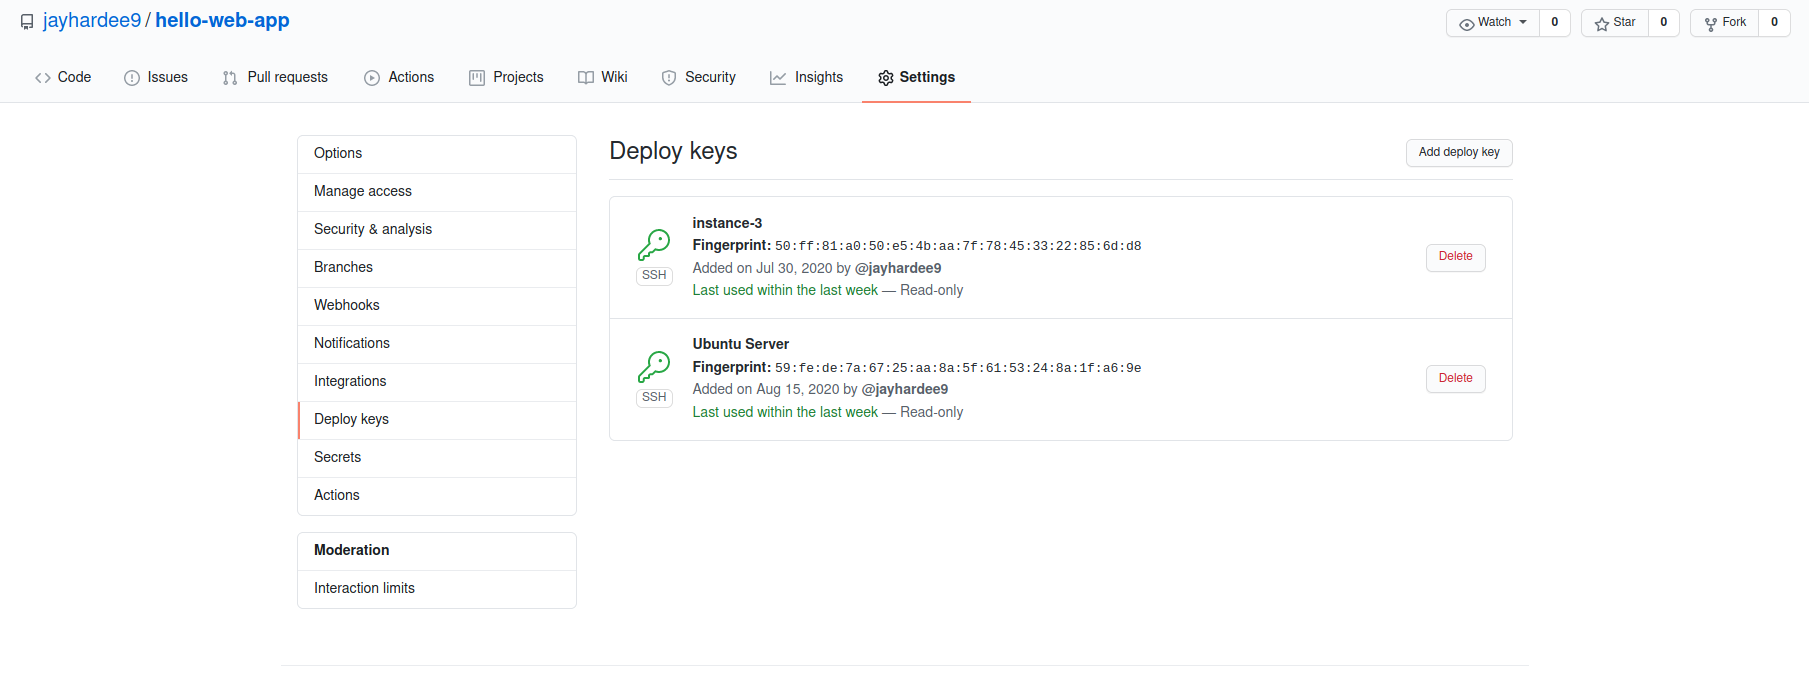This screenshot has width=1809, height=681.
Task: Click the star icon in Star button
Action: click(x=1602, y=23)
